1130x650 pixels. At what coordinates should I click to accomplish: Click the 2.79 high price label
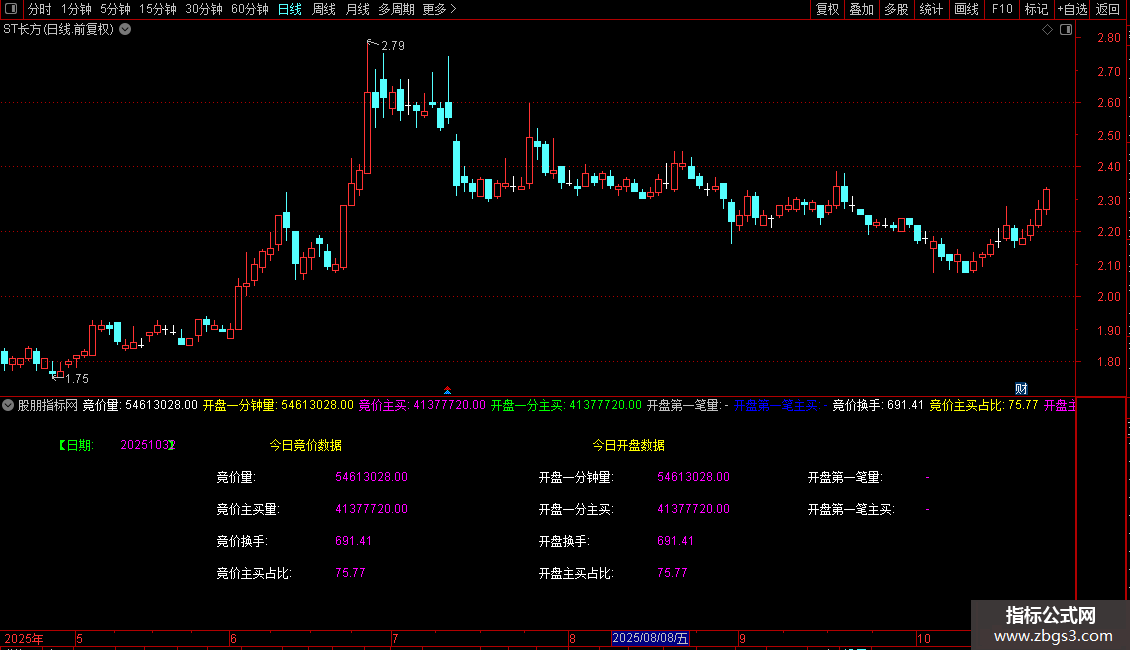pos(393,45)
